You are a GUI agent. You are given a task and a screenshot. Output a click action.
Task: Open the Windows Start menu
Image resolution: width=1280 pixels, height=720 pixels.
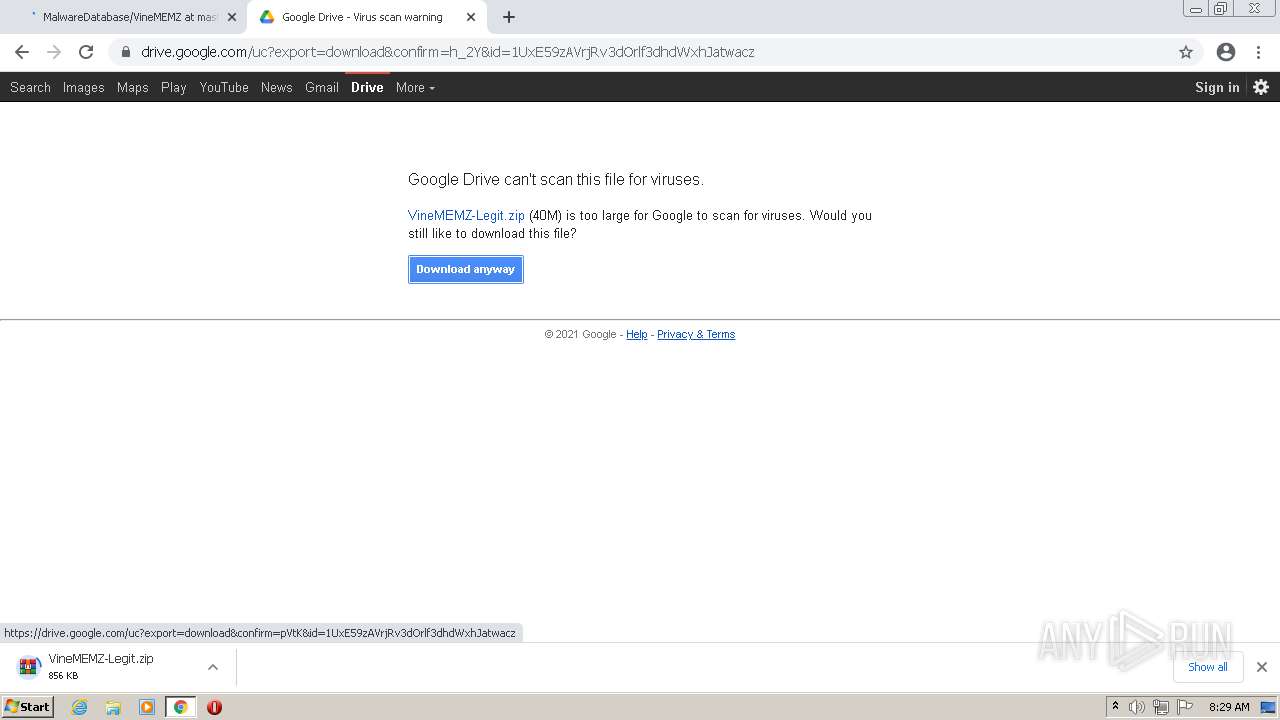tap(28, 706)
